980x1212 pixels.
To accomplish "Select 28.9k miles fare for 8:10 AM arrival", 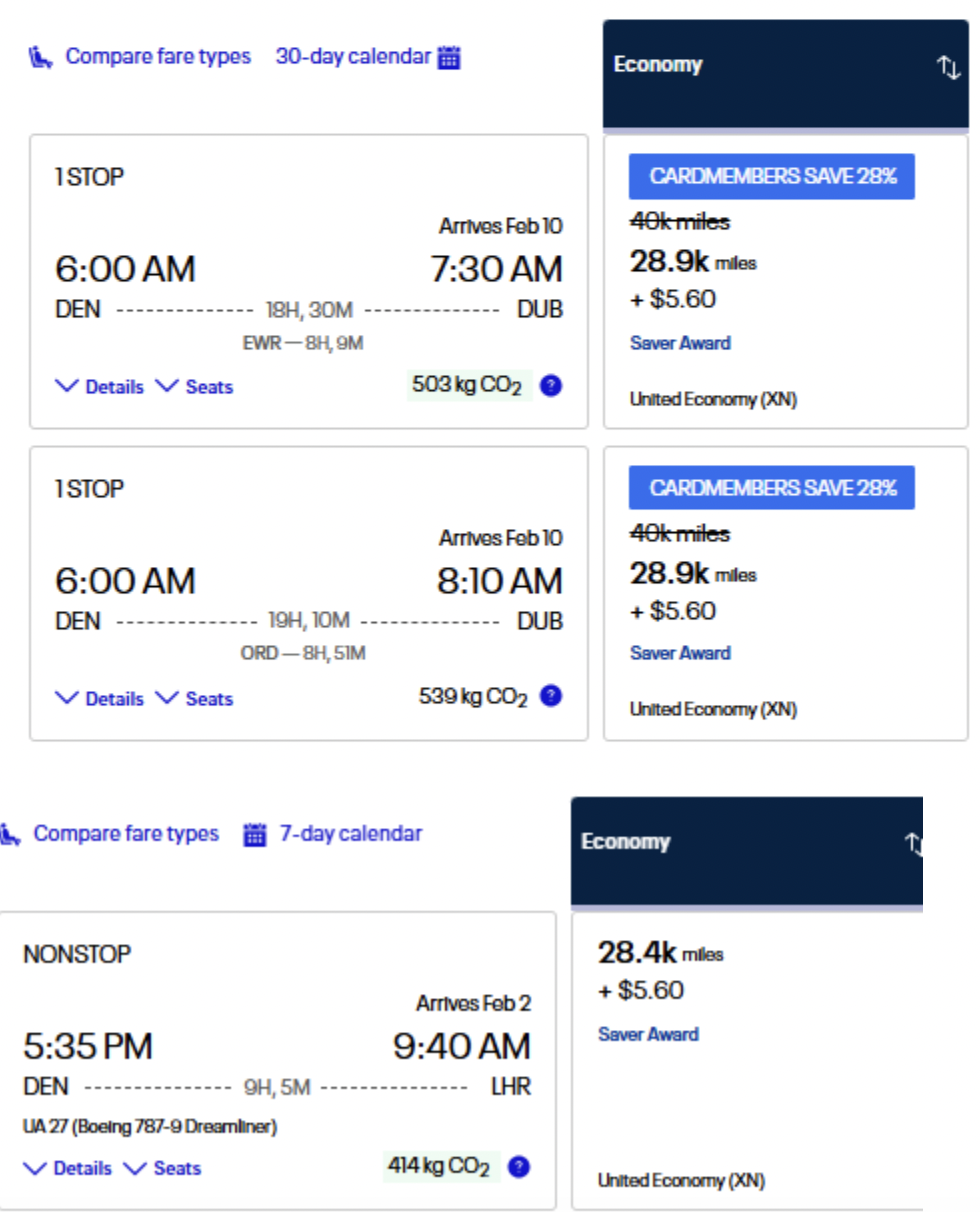I will pyautogui.click(x=670, y=574).
